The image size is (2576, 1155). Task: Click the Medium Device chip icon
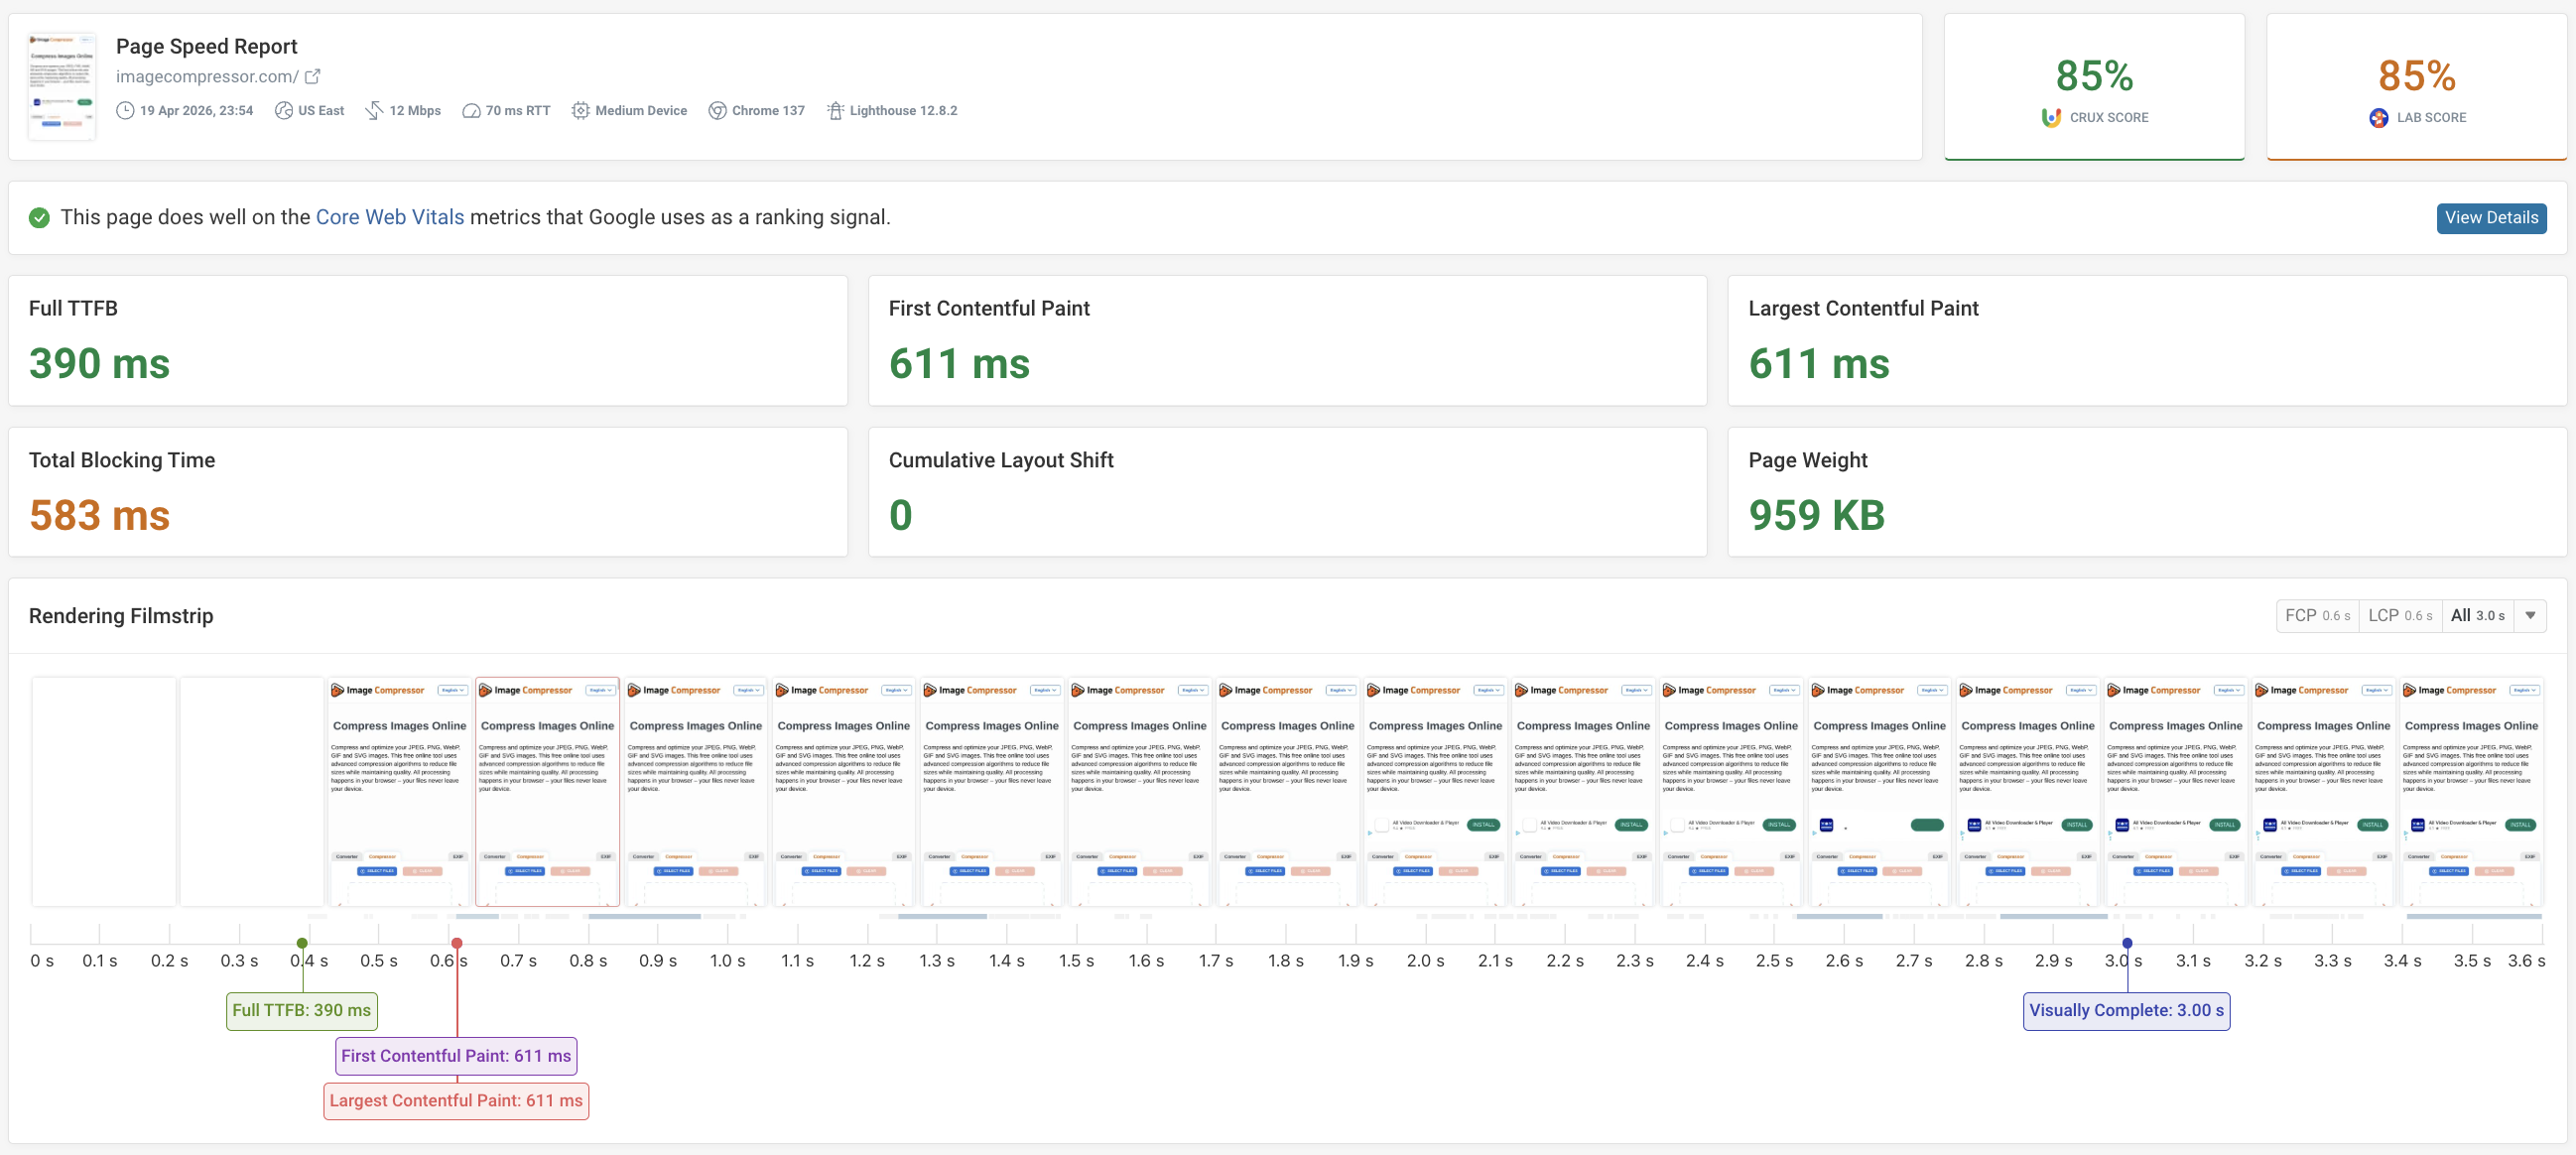click(581, 110)
